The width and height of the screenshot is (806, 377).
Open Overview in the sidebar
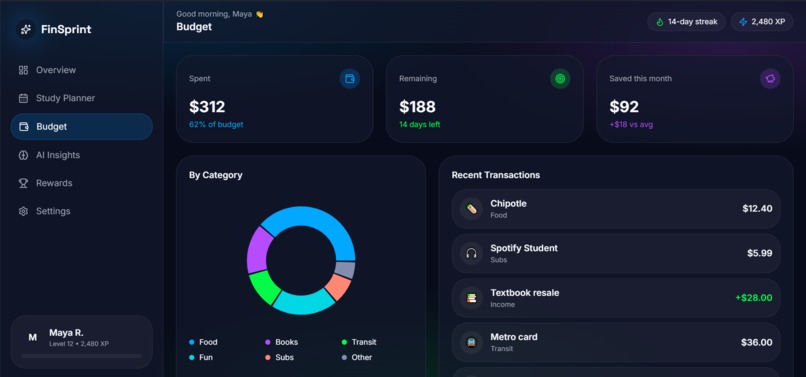click(81, 70)
